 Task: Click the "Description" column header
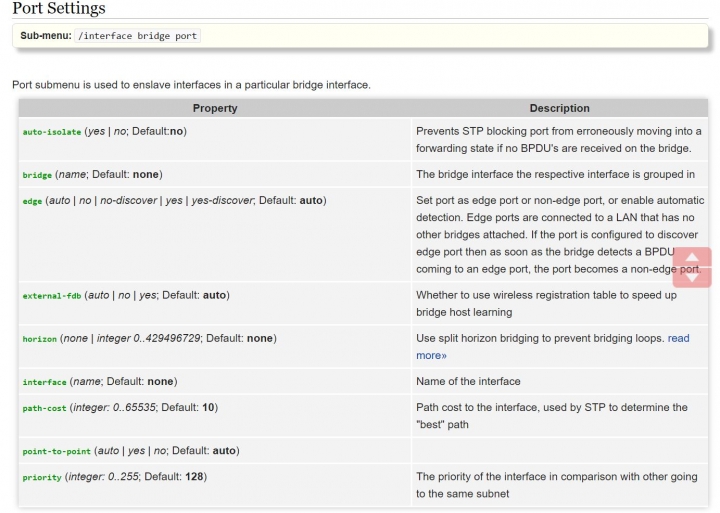559,108
